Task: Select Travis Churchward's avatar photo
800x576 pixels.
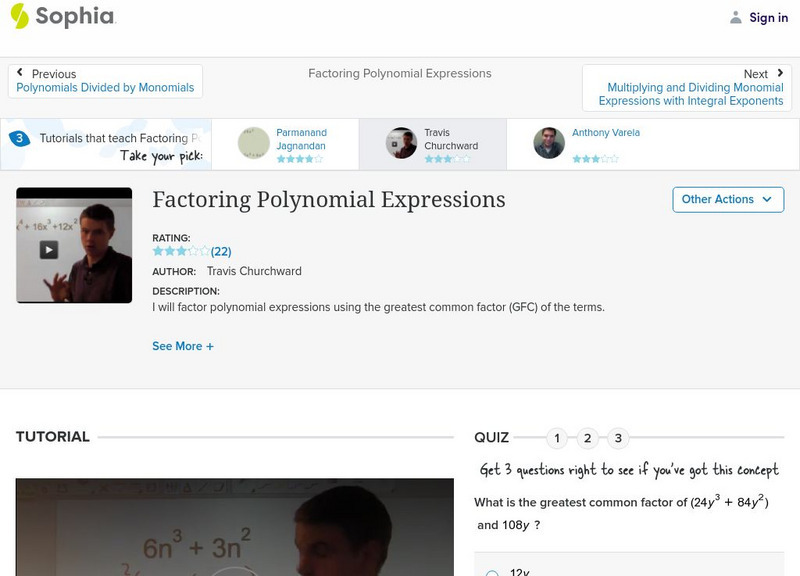Action: 401,143
